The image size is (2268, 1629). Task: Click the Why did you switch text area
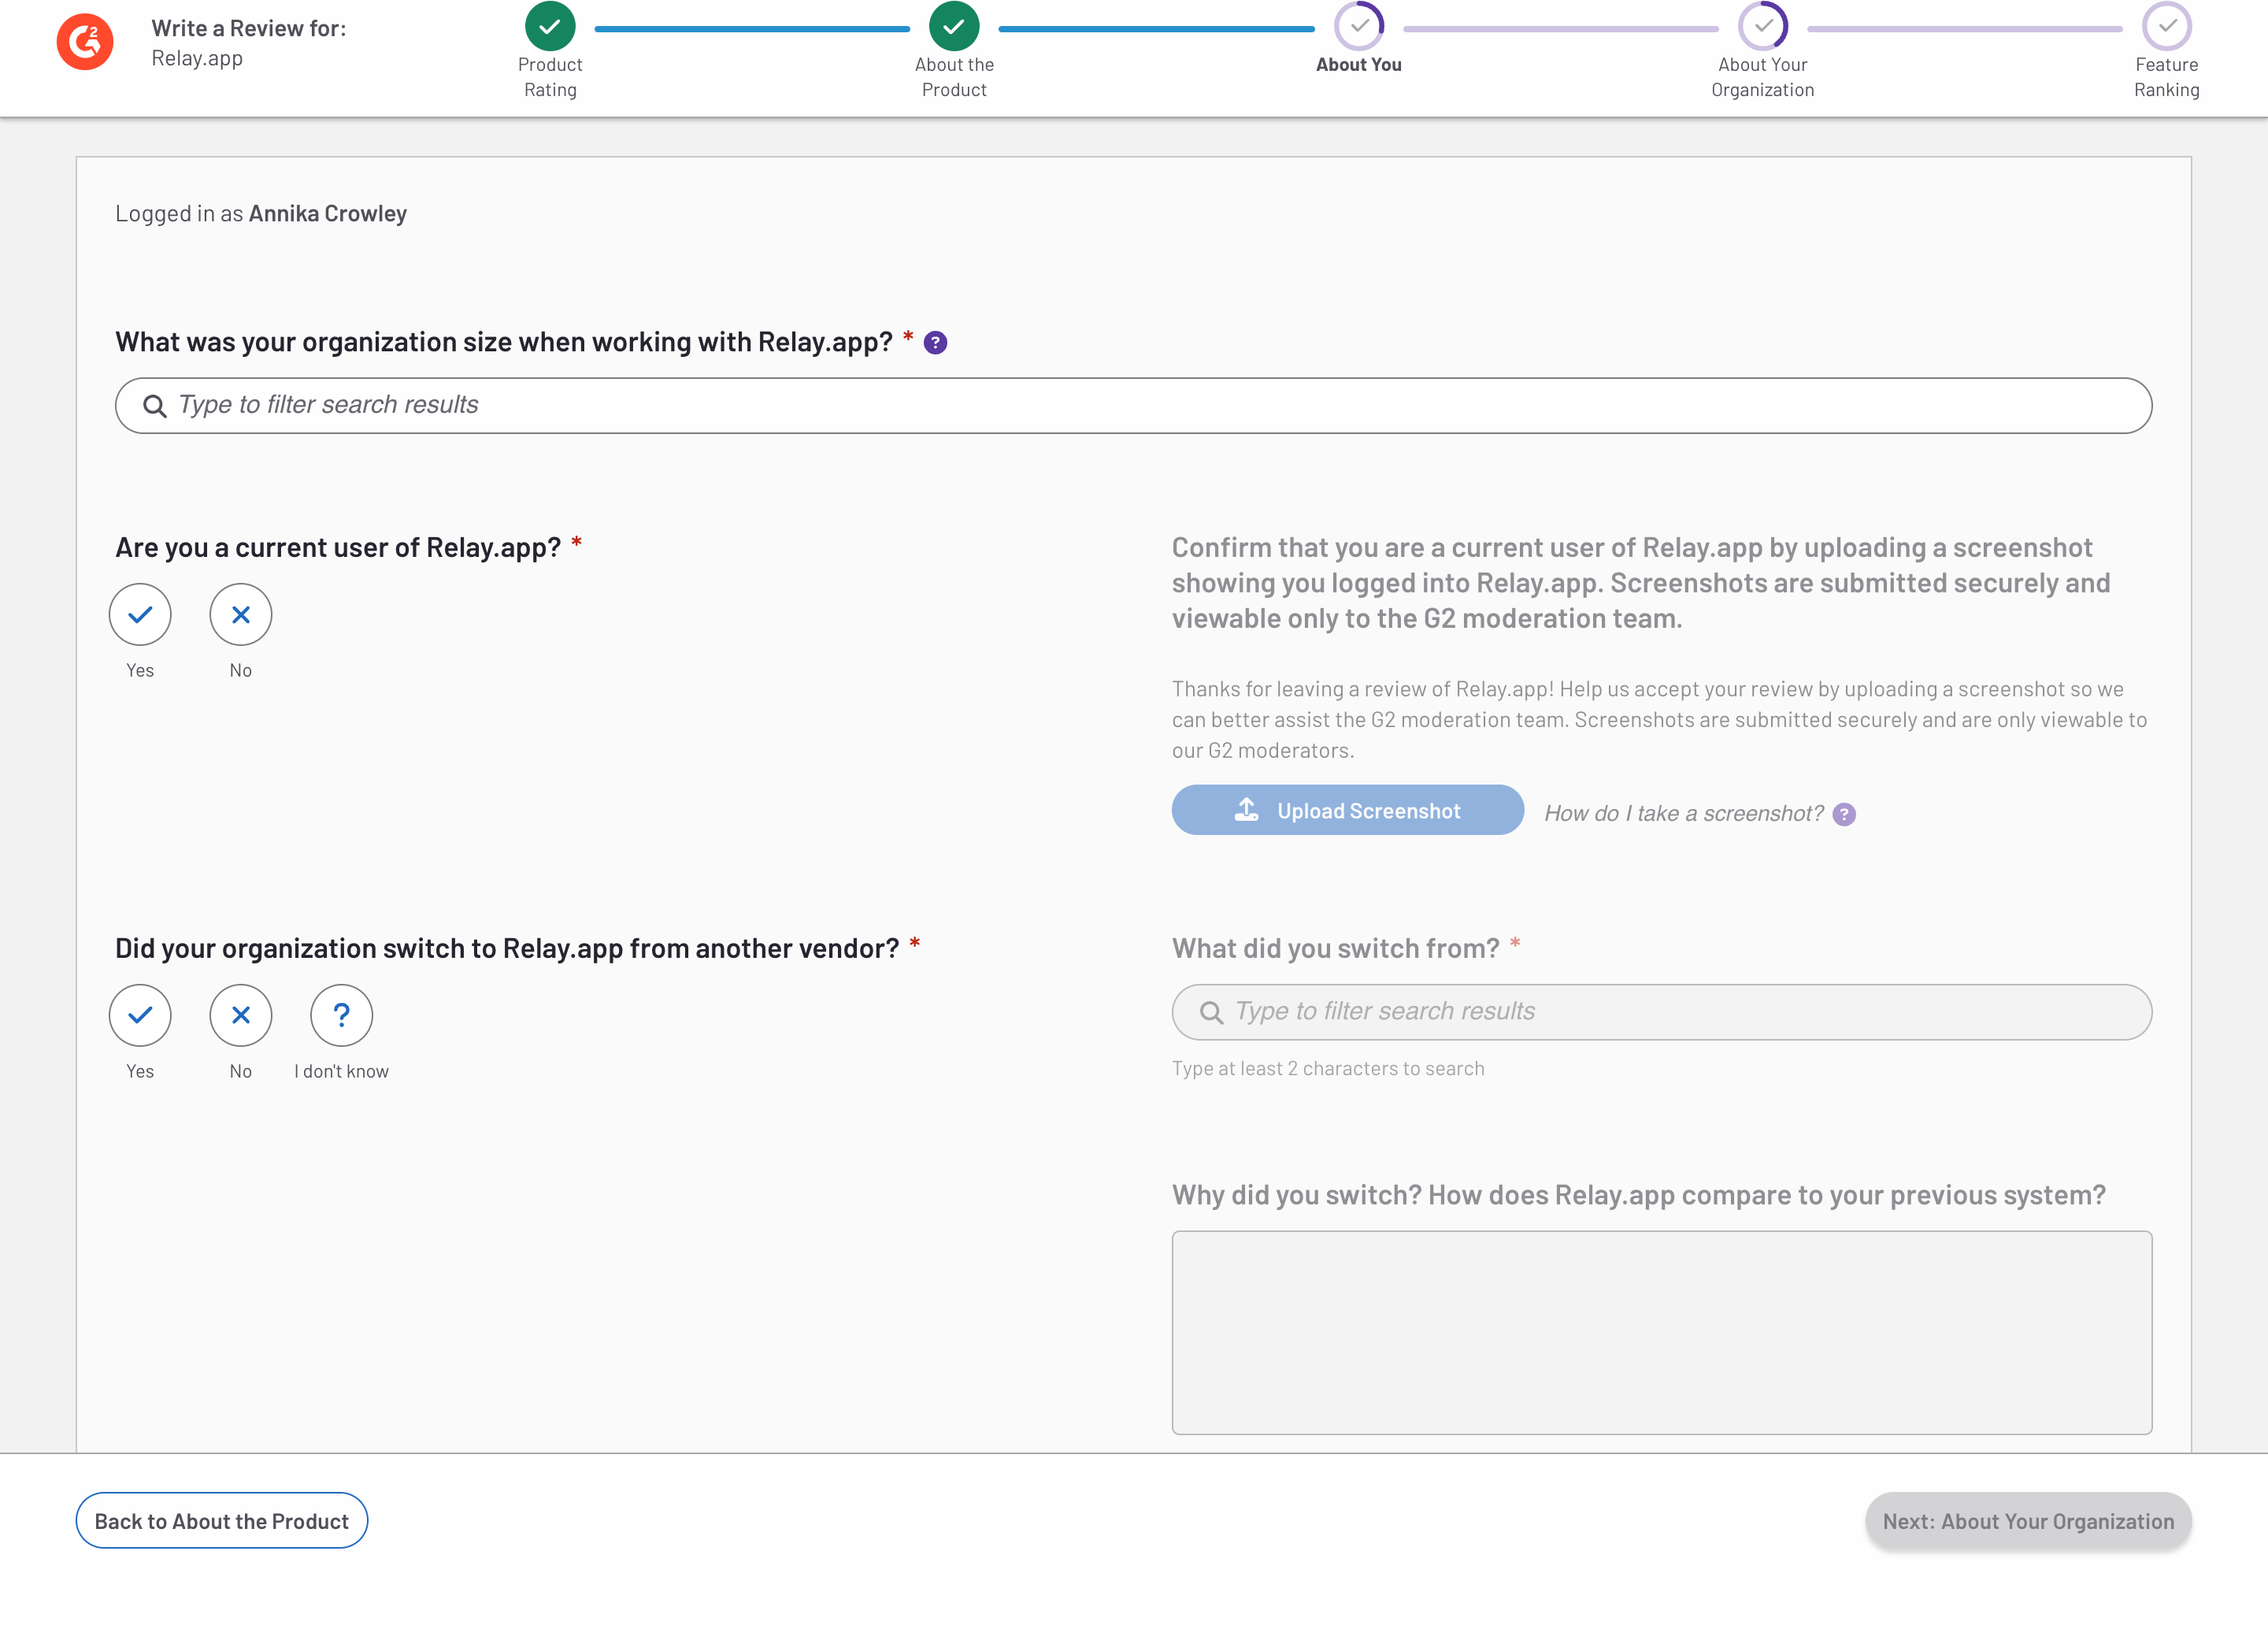pos(1662,1332)
